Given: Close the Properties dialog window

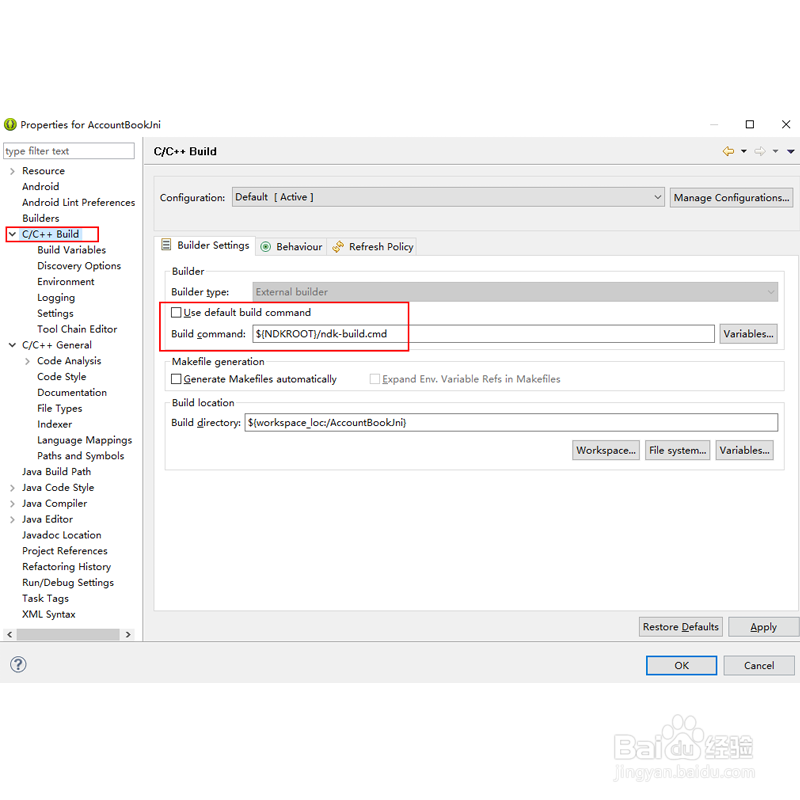Looking at the screenshot, I should tap(786, 124).
